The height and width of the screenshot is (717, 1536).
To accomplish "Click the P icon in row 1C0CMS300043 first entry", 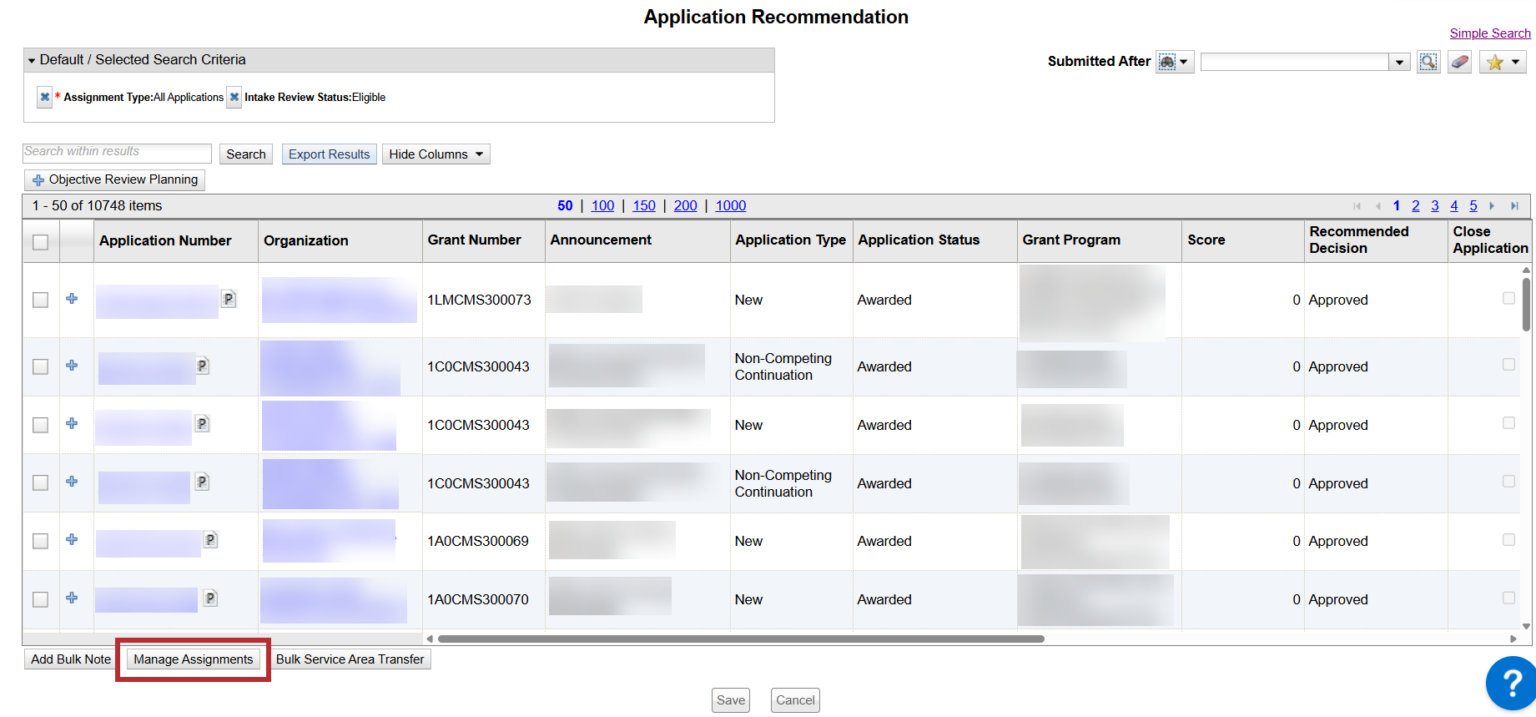I will coord(202,366).
